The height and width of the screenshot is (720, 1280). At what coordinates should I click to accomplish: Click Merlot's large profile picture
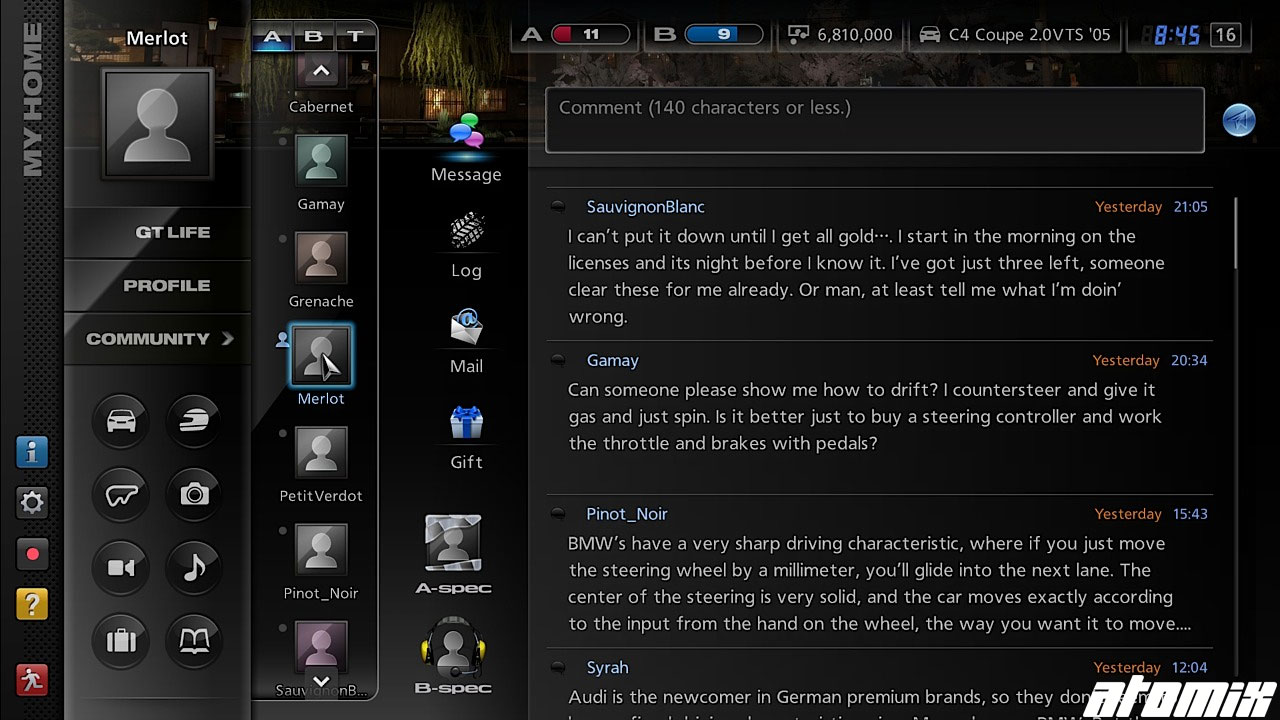[157, 123]
